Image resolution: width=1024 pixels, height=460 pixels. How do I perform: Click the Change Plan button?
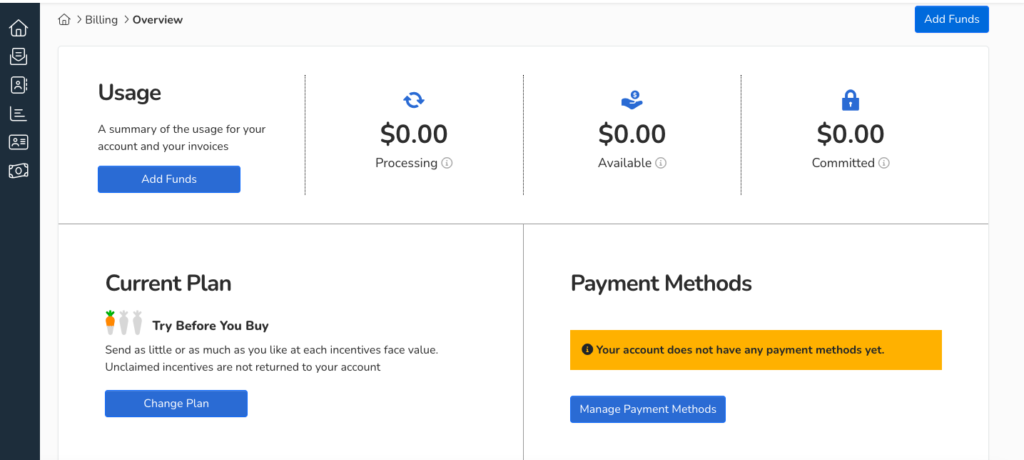point(176,404)
